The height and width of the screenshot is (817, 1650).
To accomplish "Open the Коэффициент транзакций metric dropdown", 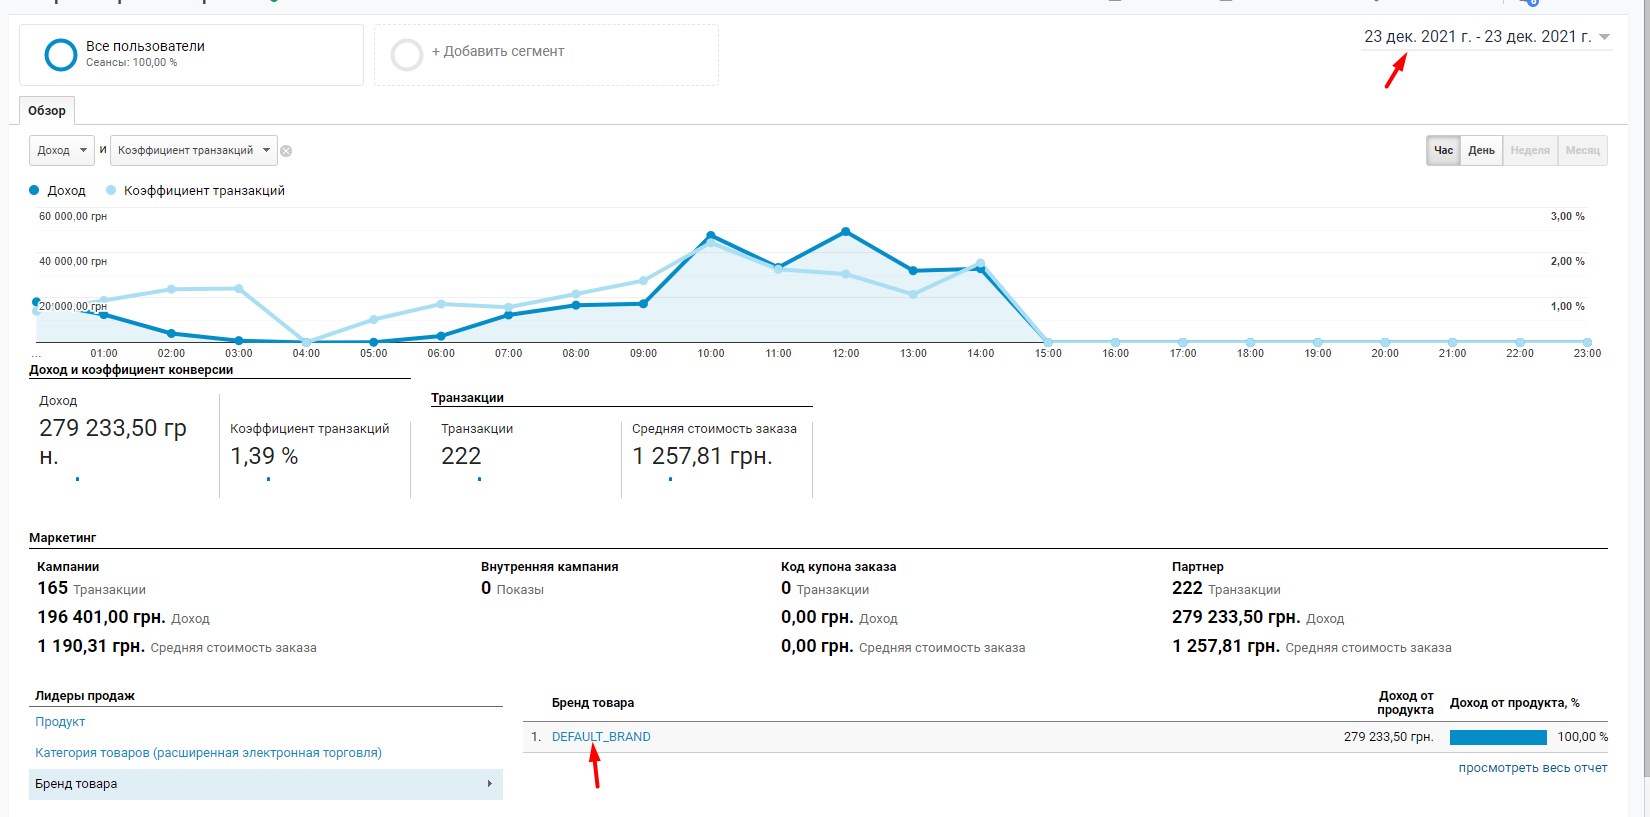I will point(194,151).
